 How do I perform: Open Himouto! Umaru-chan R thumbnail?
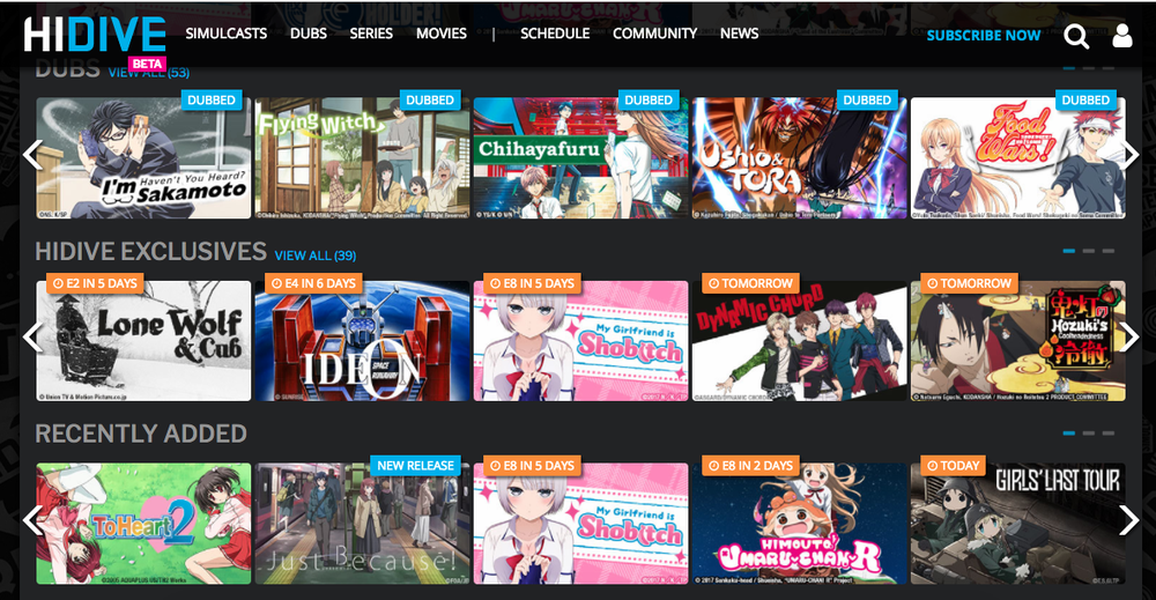799,523
